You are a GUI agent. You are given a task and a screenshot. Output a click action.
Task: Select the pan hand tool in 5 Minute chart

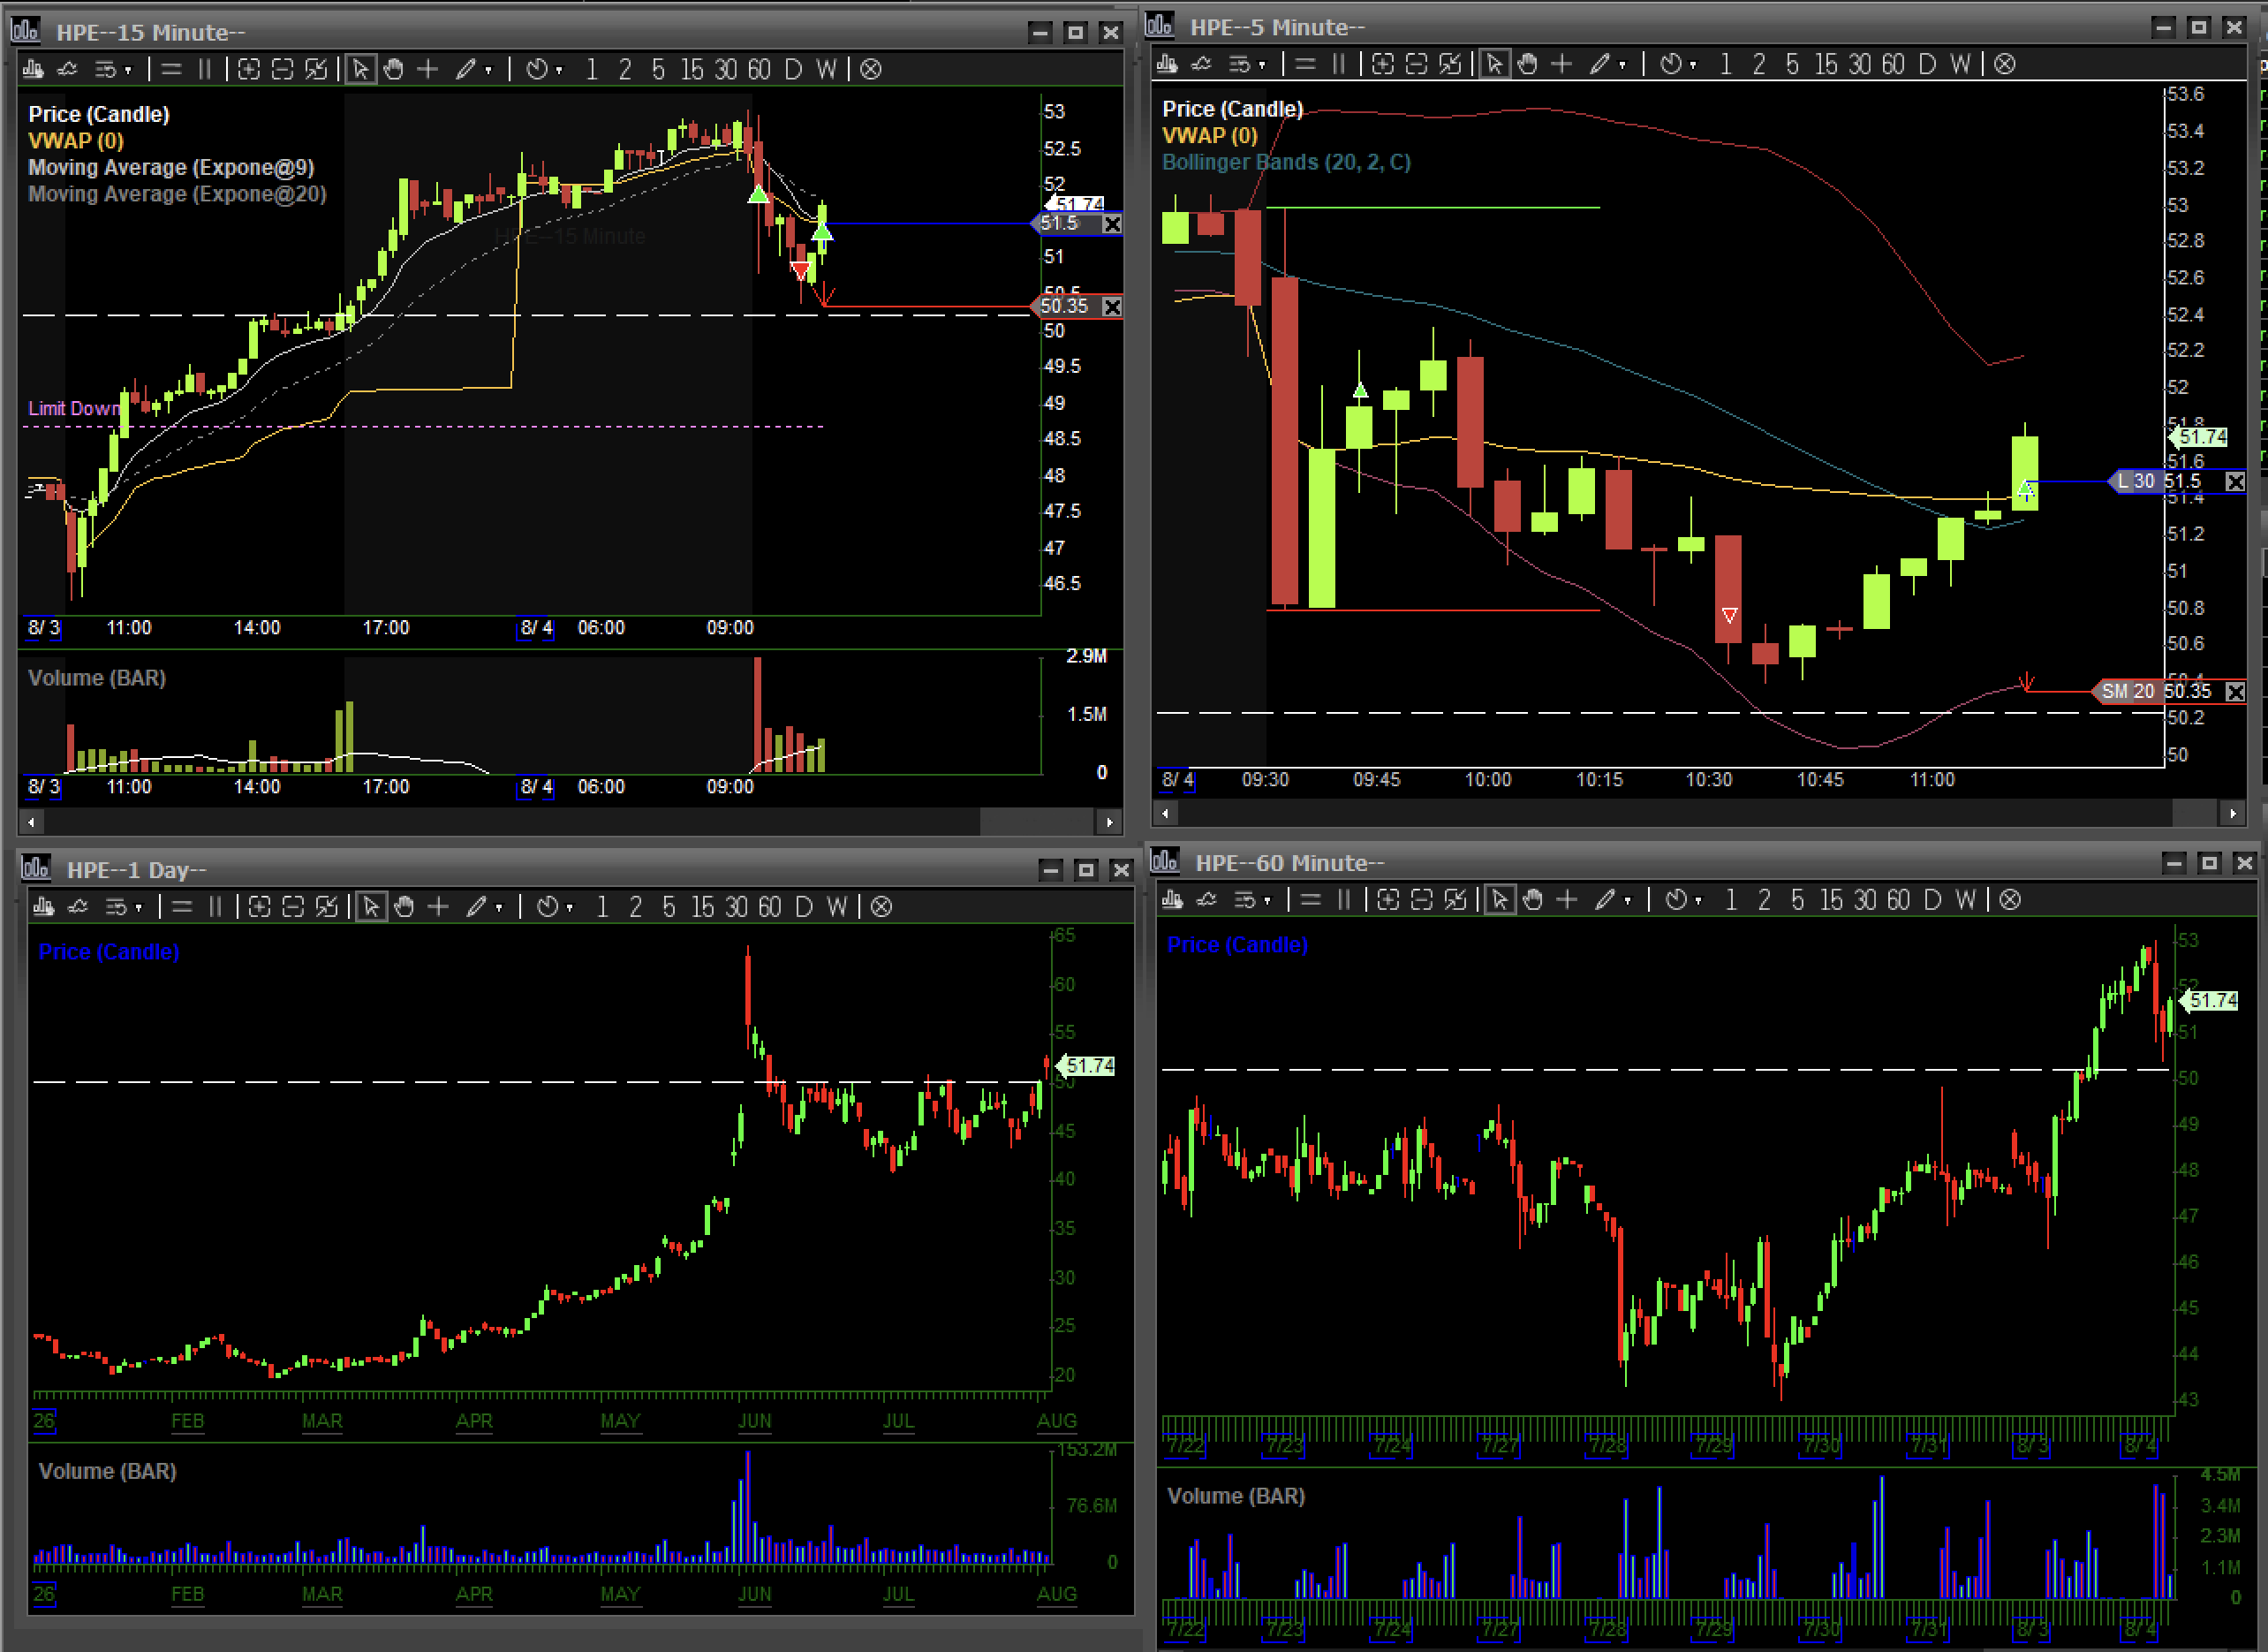click(1528, 64)
